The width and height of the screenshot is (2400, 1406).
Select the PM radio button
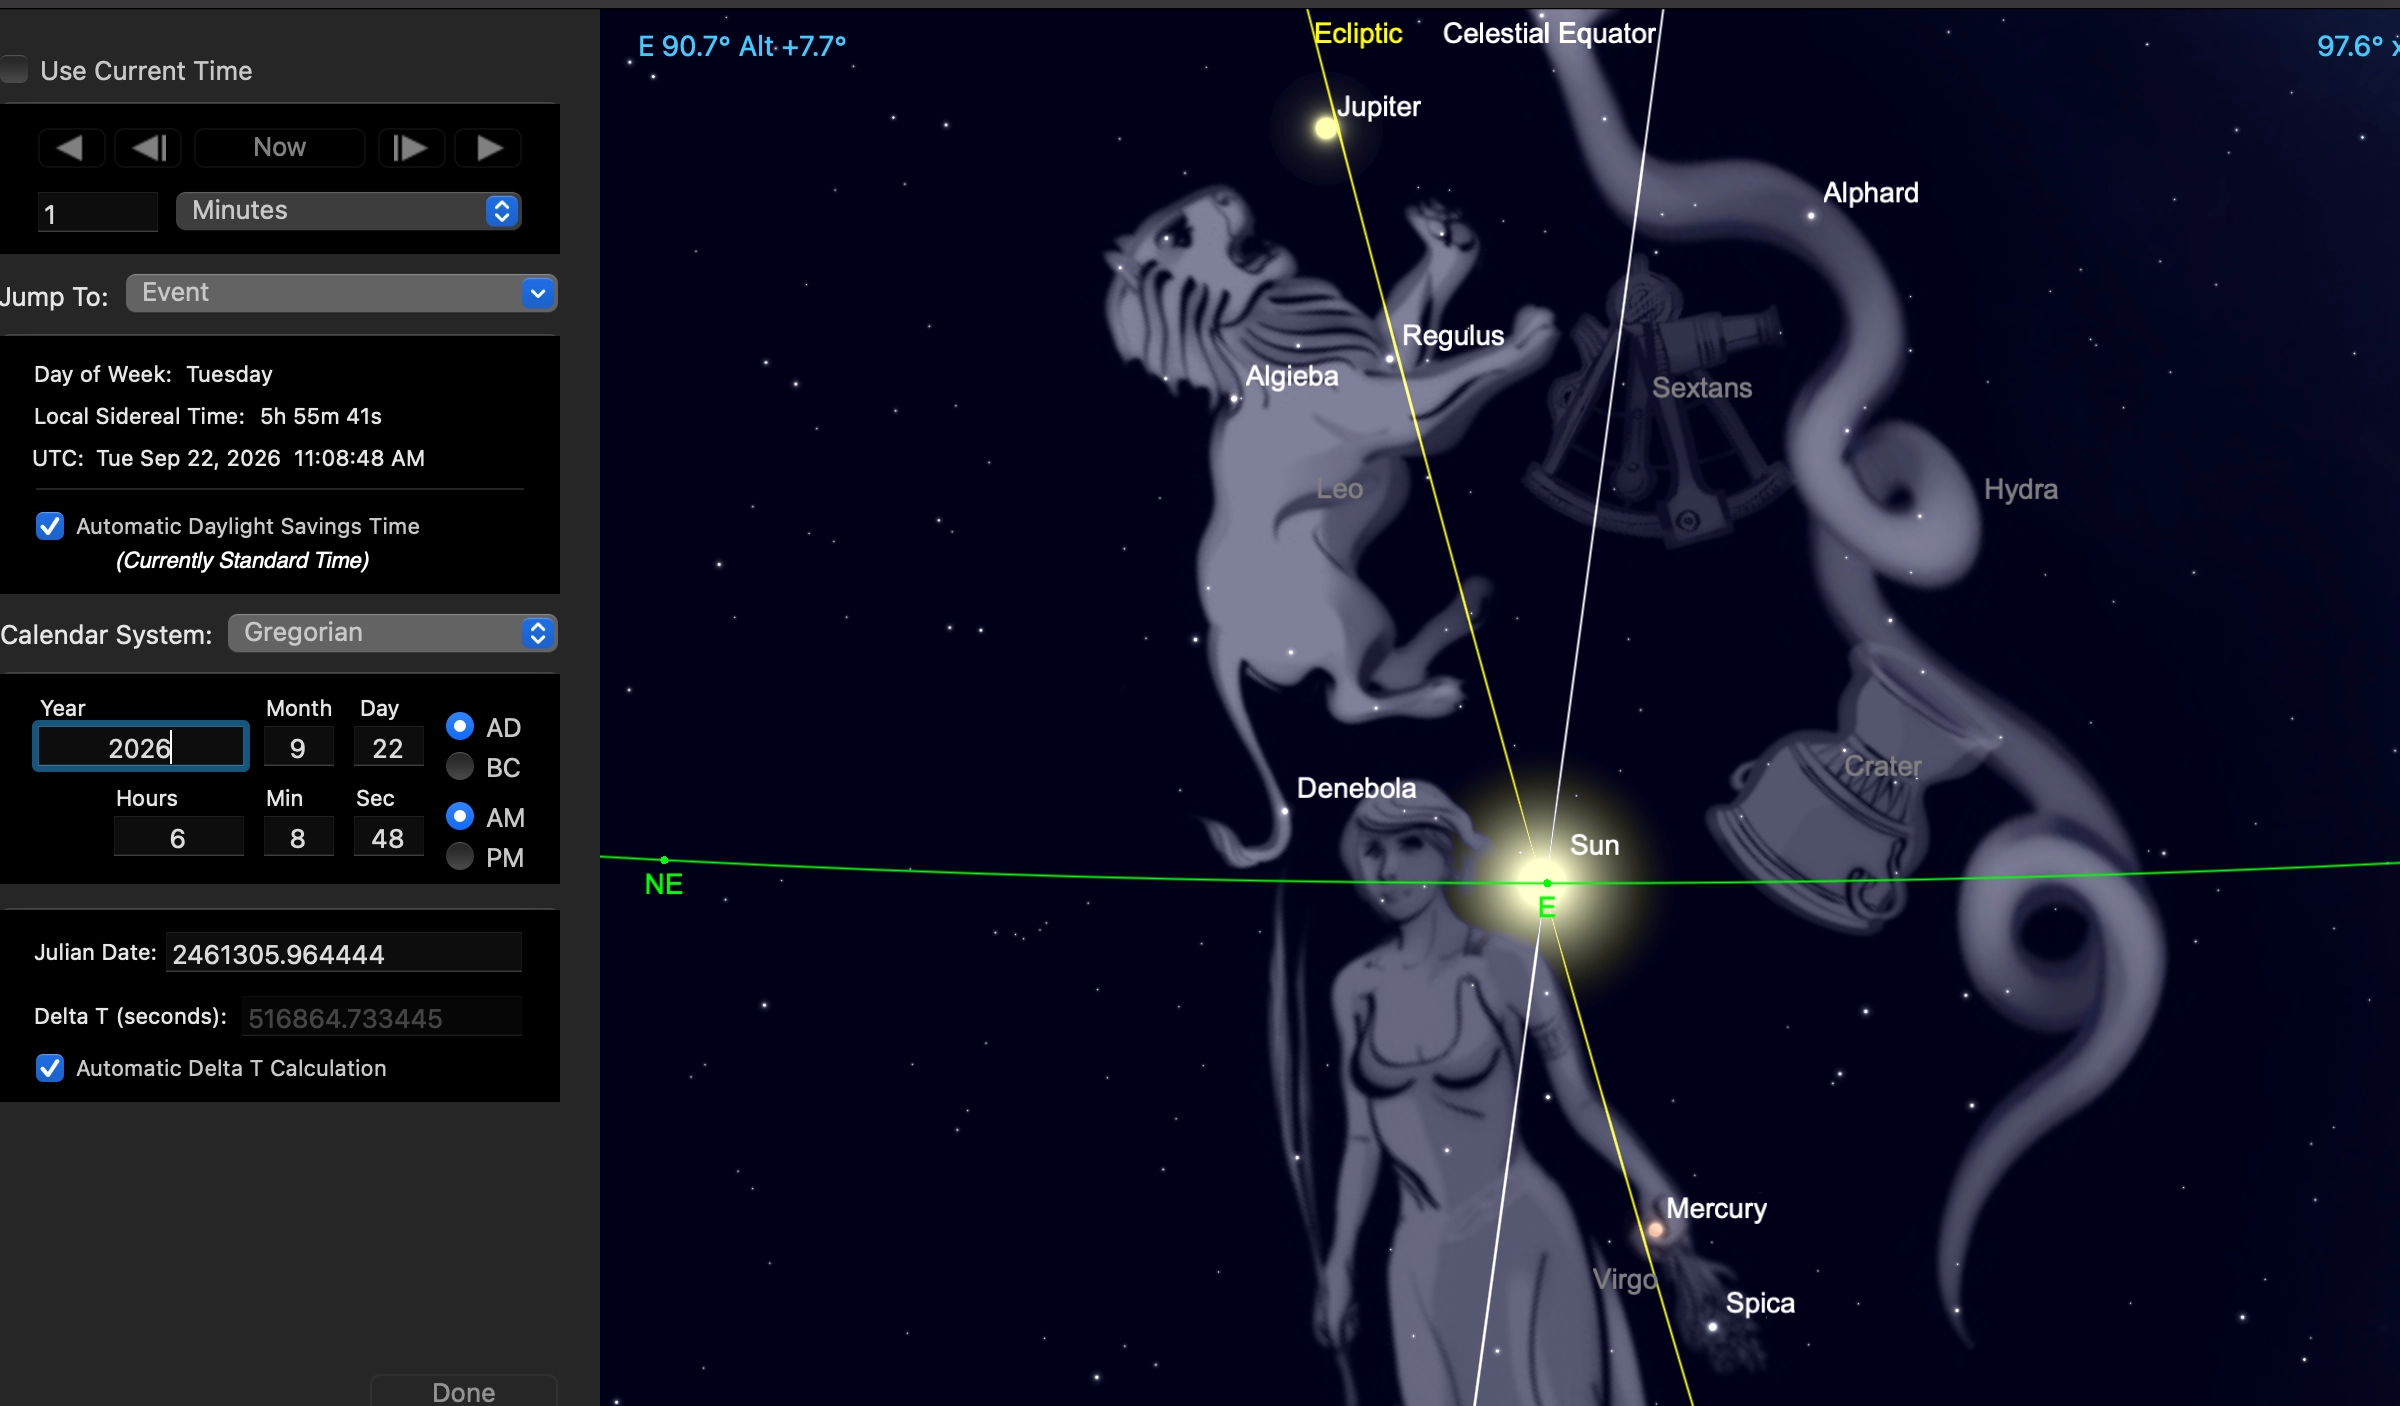coord(460,857)
